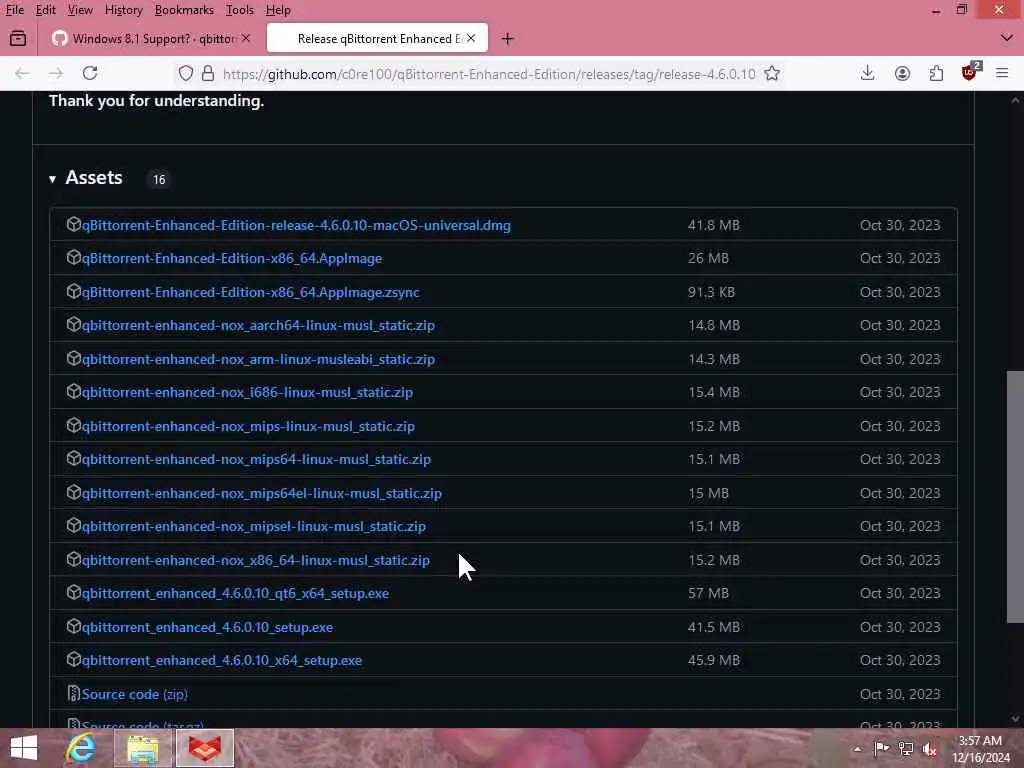Click the Assets count badge 16
Viewport: 1024px width, 768px height.
[x=159, y=180]
